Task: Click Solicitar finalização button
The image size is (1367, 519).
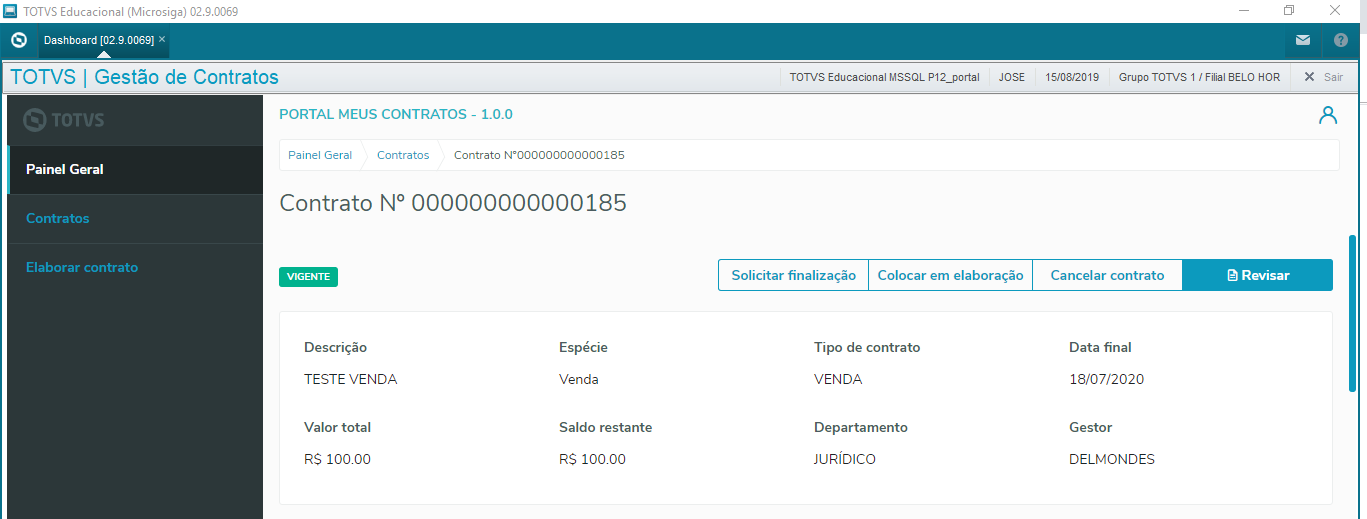Action: (793, 275)
